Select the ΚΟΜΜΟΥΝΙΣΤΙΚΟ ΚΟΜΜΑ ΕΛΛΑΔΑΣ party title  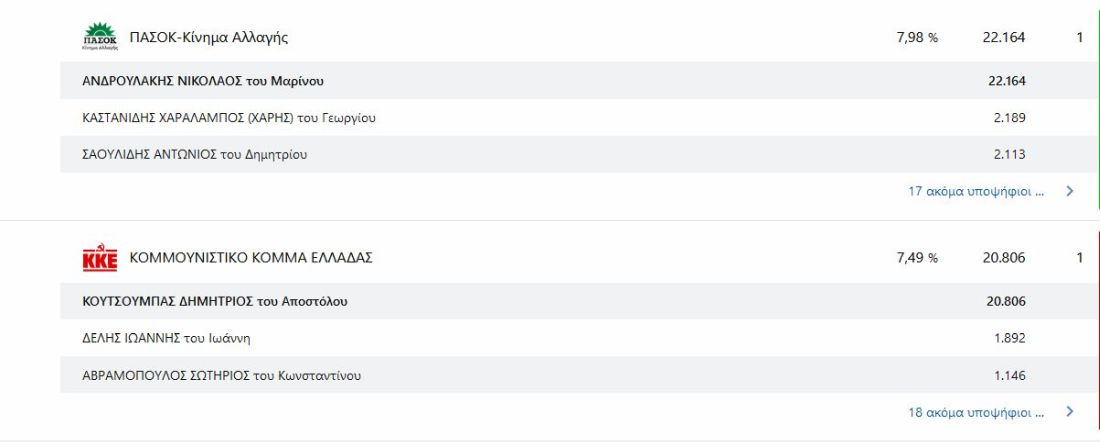point(251,258)
